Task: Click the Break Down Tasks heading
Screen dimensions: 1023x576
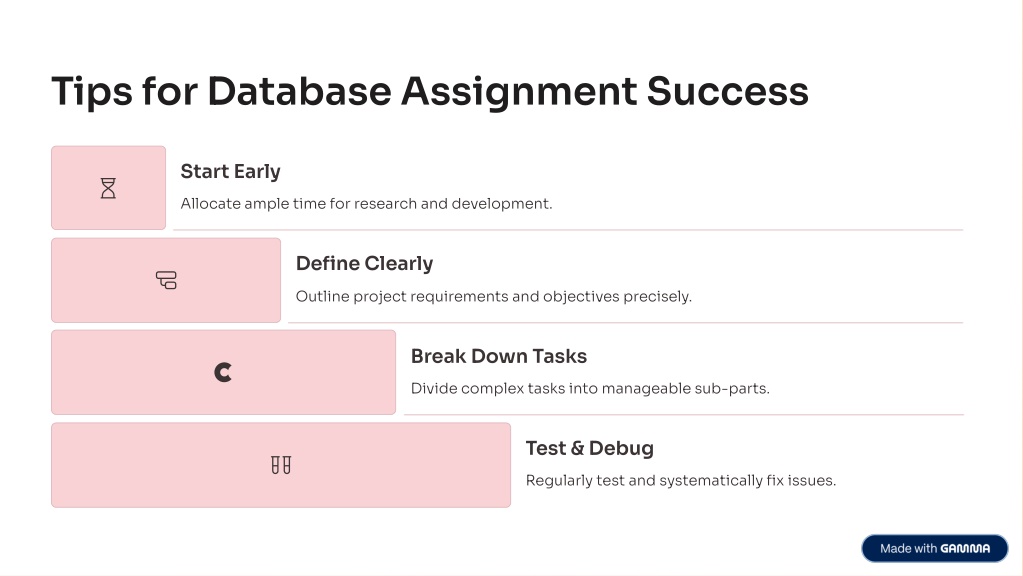Action: point(498,356)
